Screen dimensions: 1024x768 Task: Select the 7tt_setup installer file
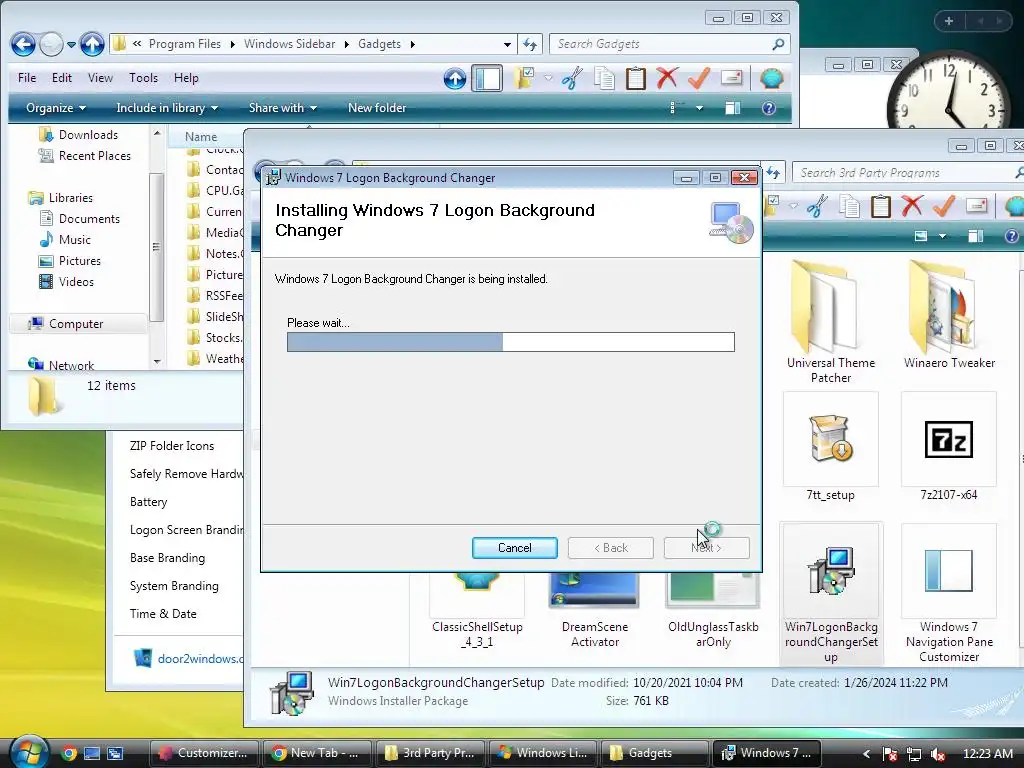(831, 447)
